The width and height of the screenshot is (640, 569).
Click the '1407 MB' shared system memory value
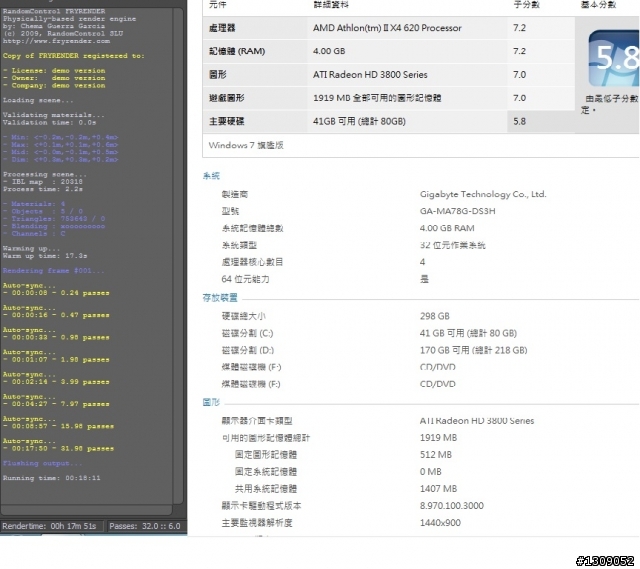tap(438, 489)
